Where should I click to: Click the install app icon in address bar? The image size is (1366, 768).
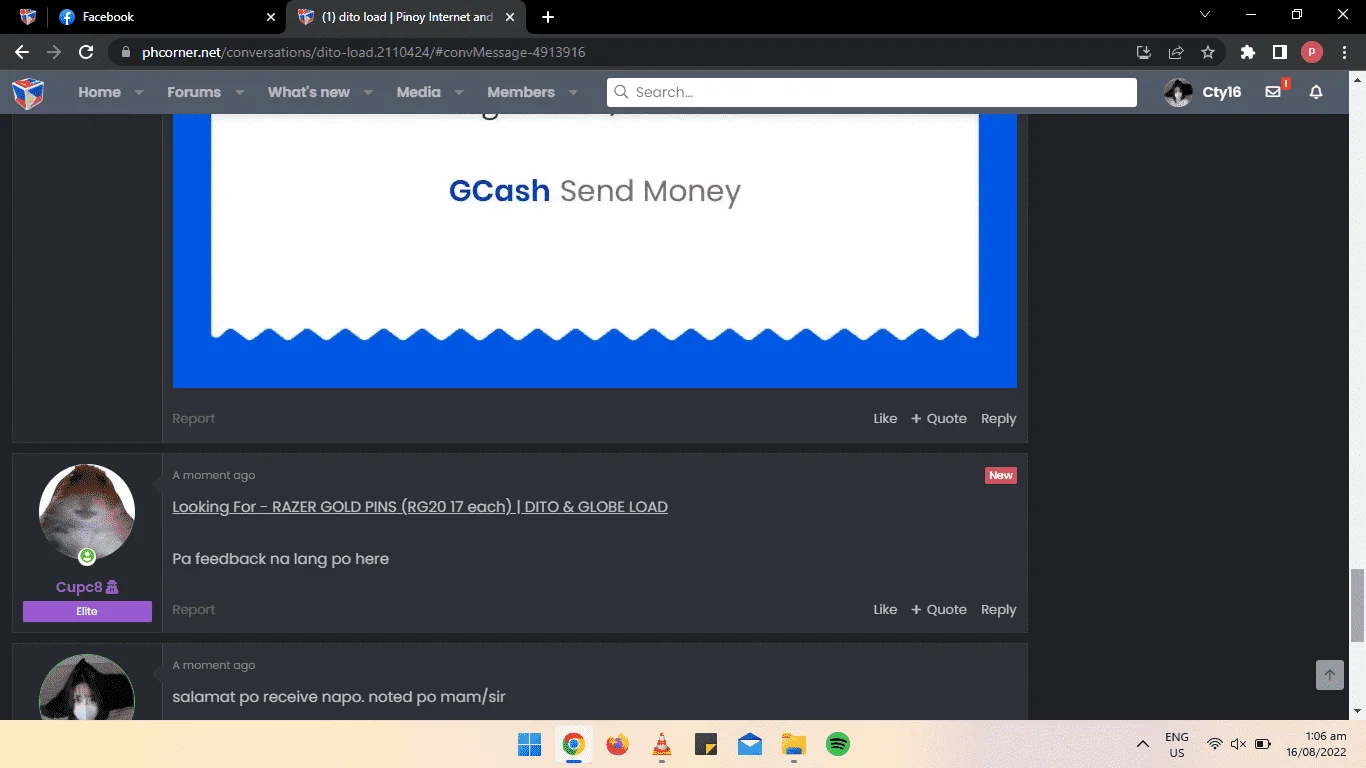click(x=1144, y=52)
